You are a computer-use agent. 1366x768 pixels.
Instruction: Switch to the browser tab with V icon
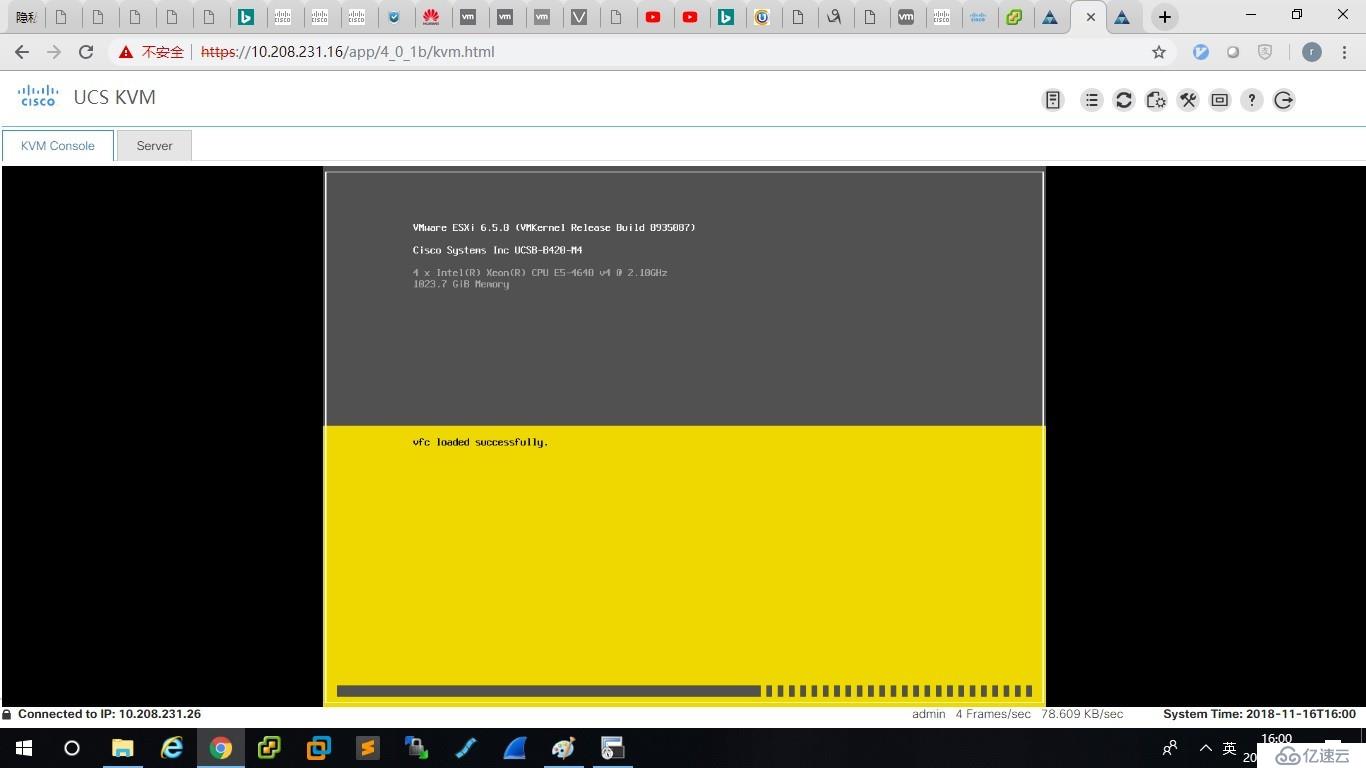[x=579, y=17]
